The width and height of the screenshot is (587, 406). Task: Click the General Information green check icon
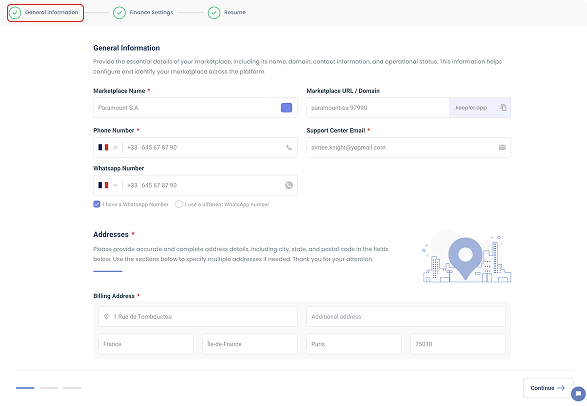(x=15, y=13)
